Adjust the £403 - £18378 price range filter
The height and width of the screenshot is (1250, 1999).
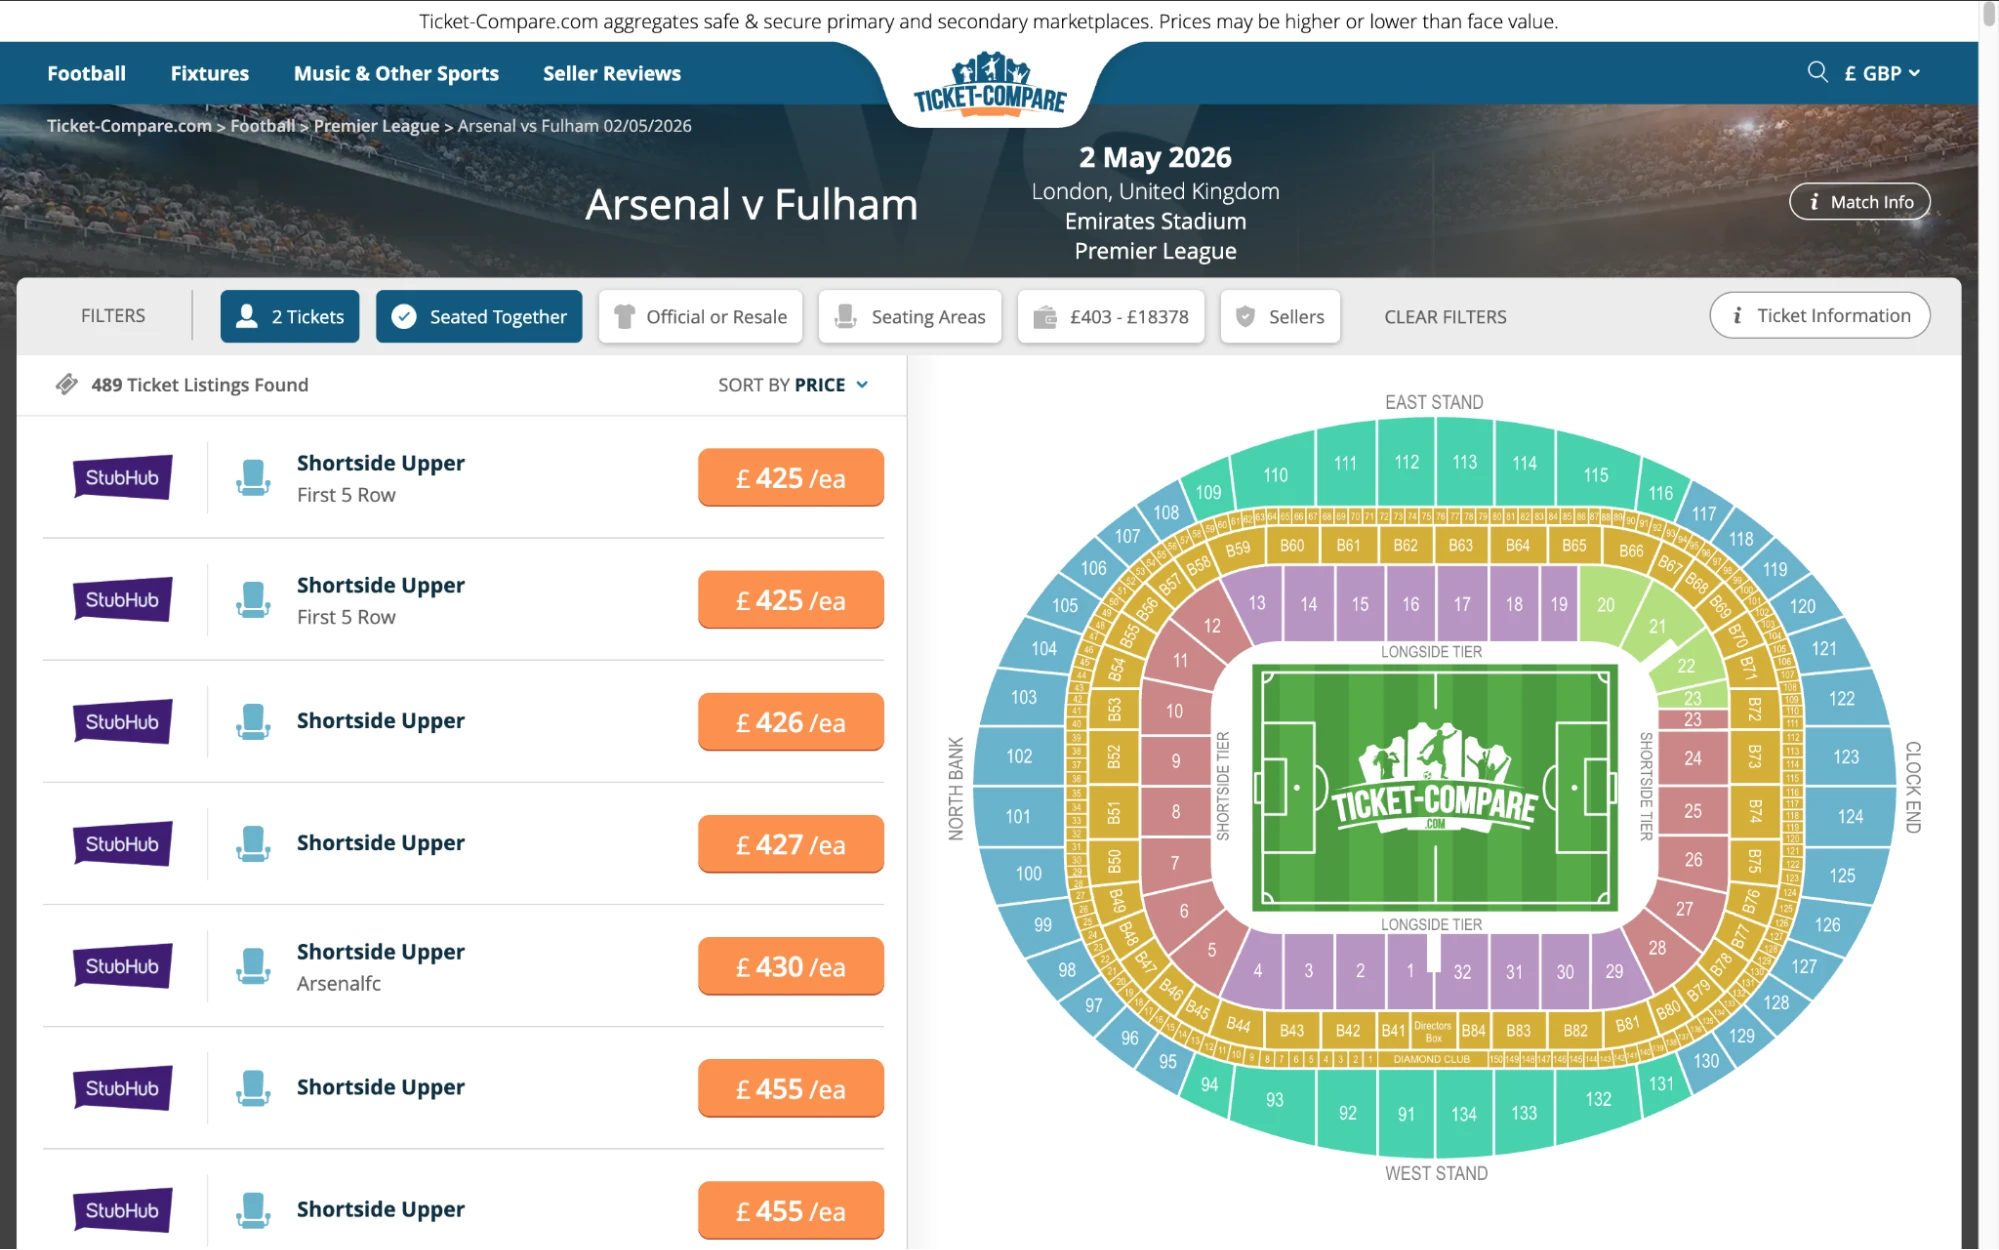[1110, 316]
